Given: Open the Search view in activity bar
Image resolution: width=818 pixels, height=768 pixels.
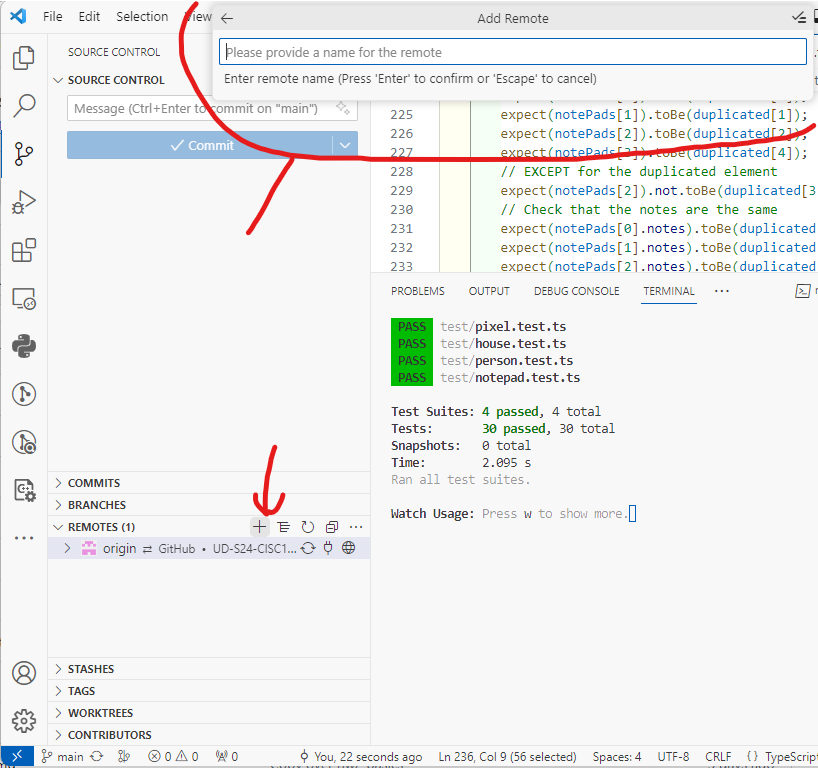Looking at the screenshot, I should click(23, 106).
